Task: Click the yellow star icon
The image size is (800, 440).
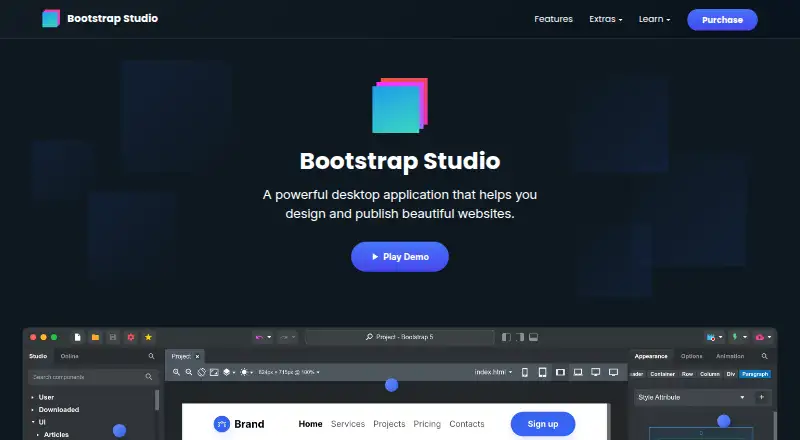Action: [x=148, y=337]
